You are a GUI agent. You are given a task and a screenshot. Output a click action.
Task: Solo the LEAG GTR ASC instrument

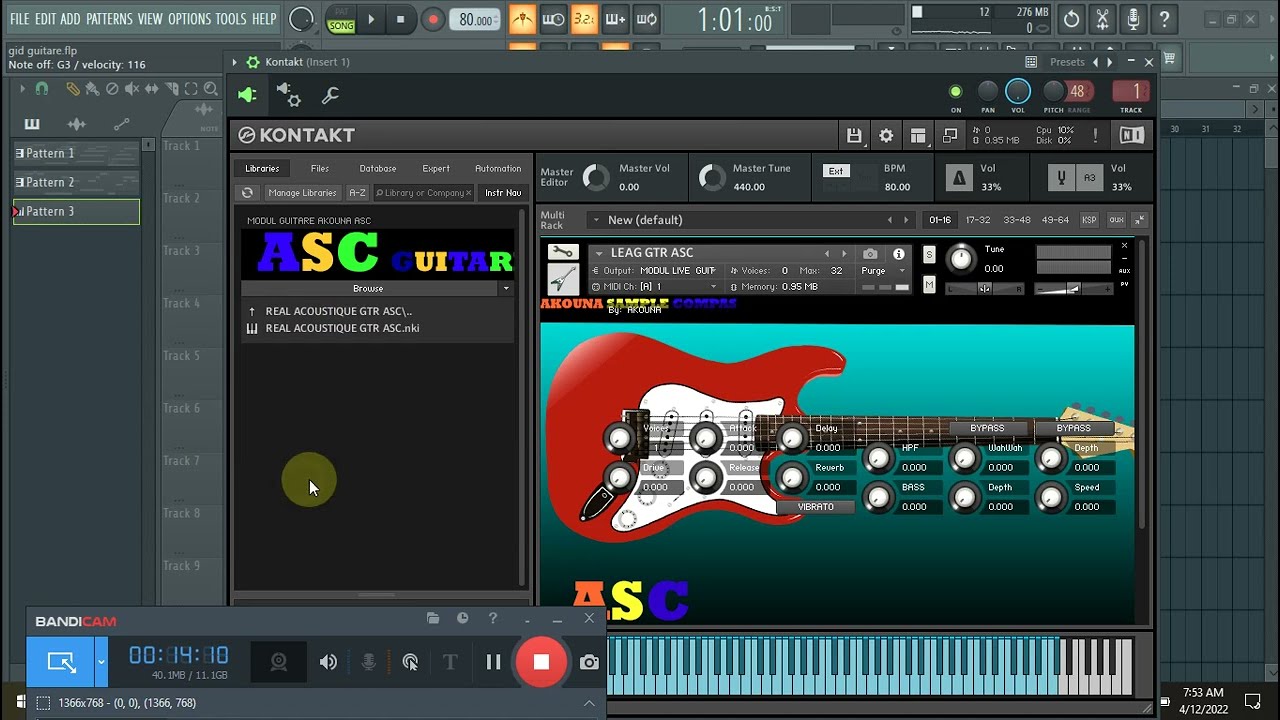point(929,254)
